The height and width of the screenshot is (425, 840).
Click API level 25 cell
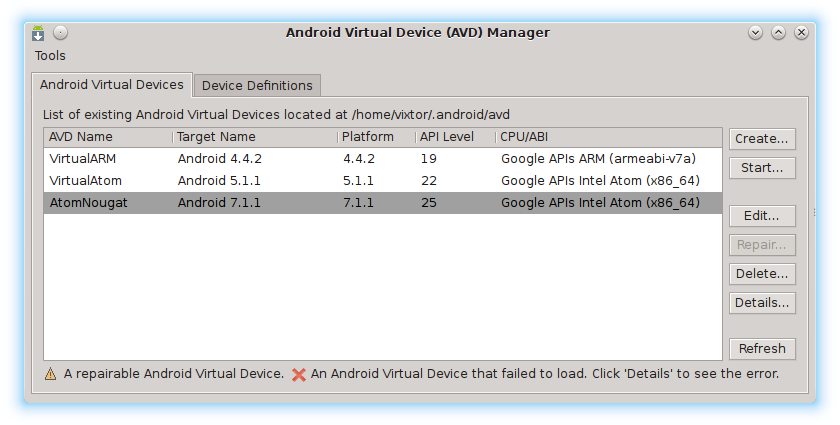coord(429,203)
